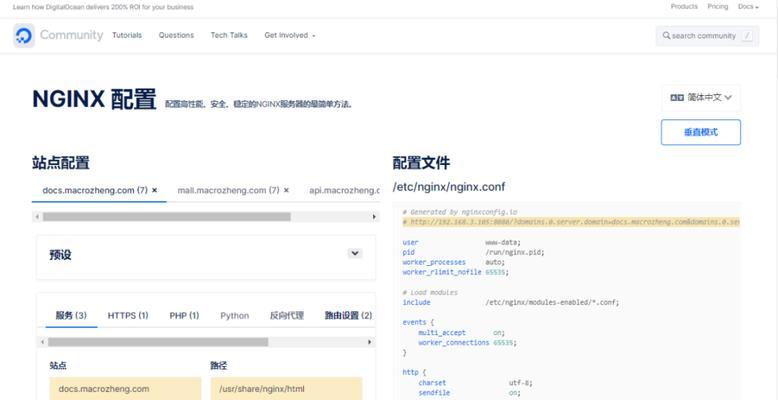The width and height of the screenshot is (778, 400).
Task: Click the 站点 field containing docs.macrozheng.com
Action: click(126, 389)
